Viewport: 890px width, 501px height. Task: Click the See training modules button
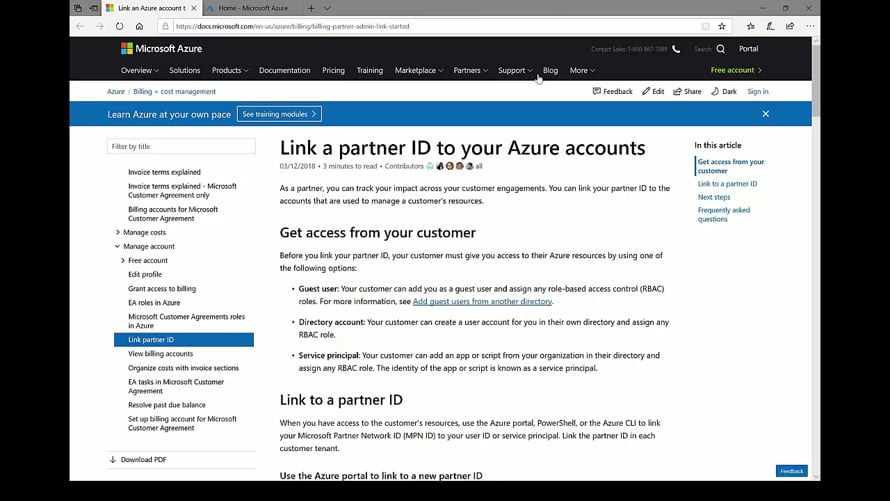click(279, 114)
